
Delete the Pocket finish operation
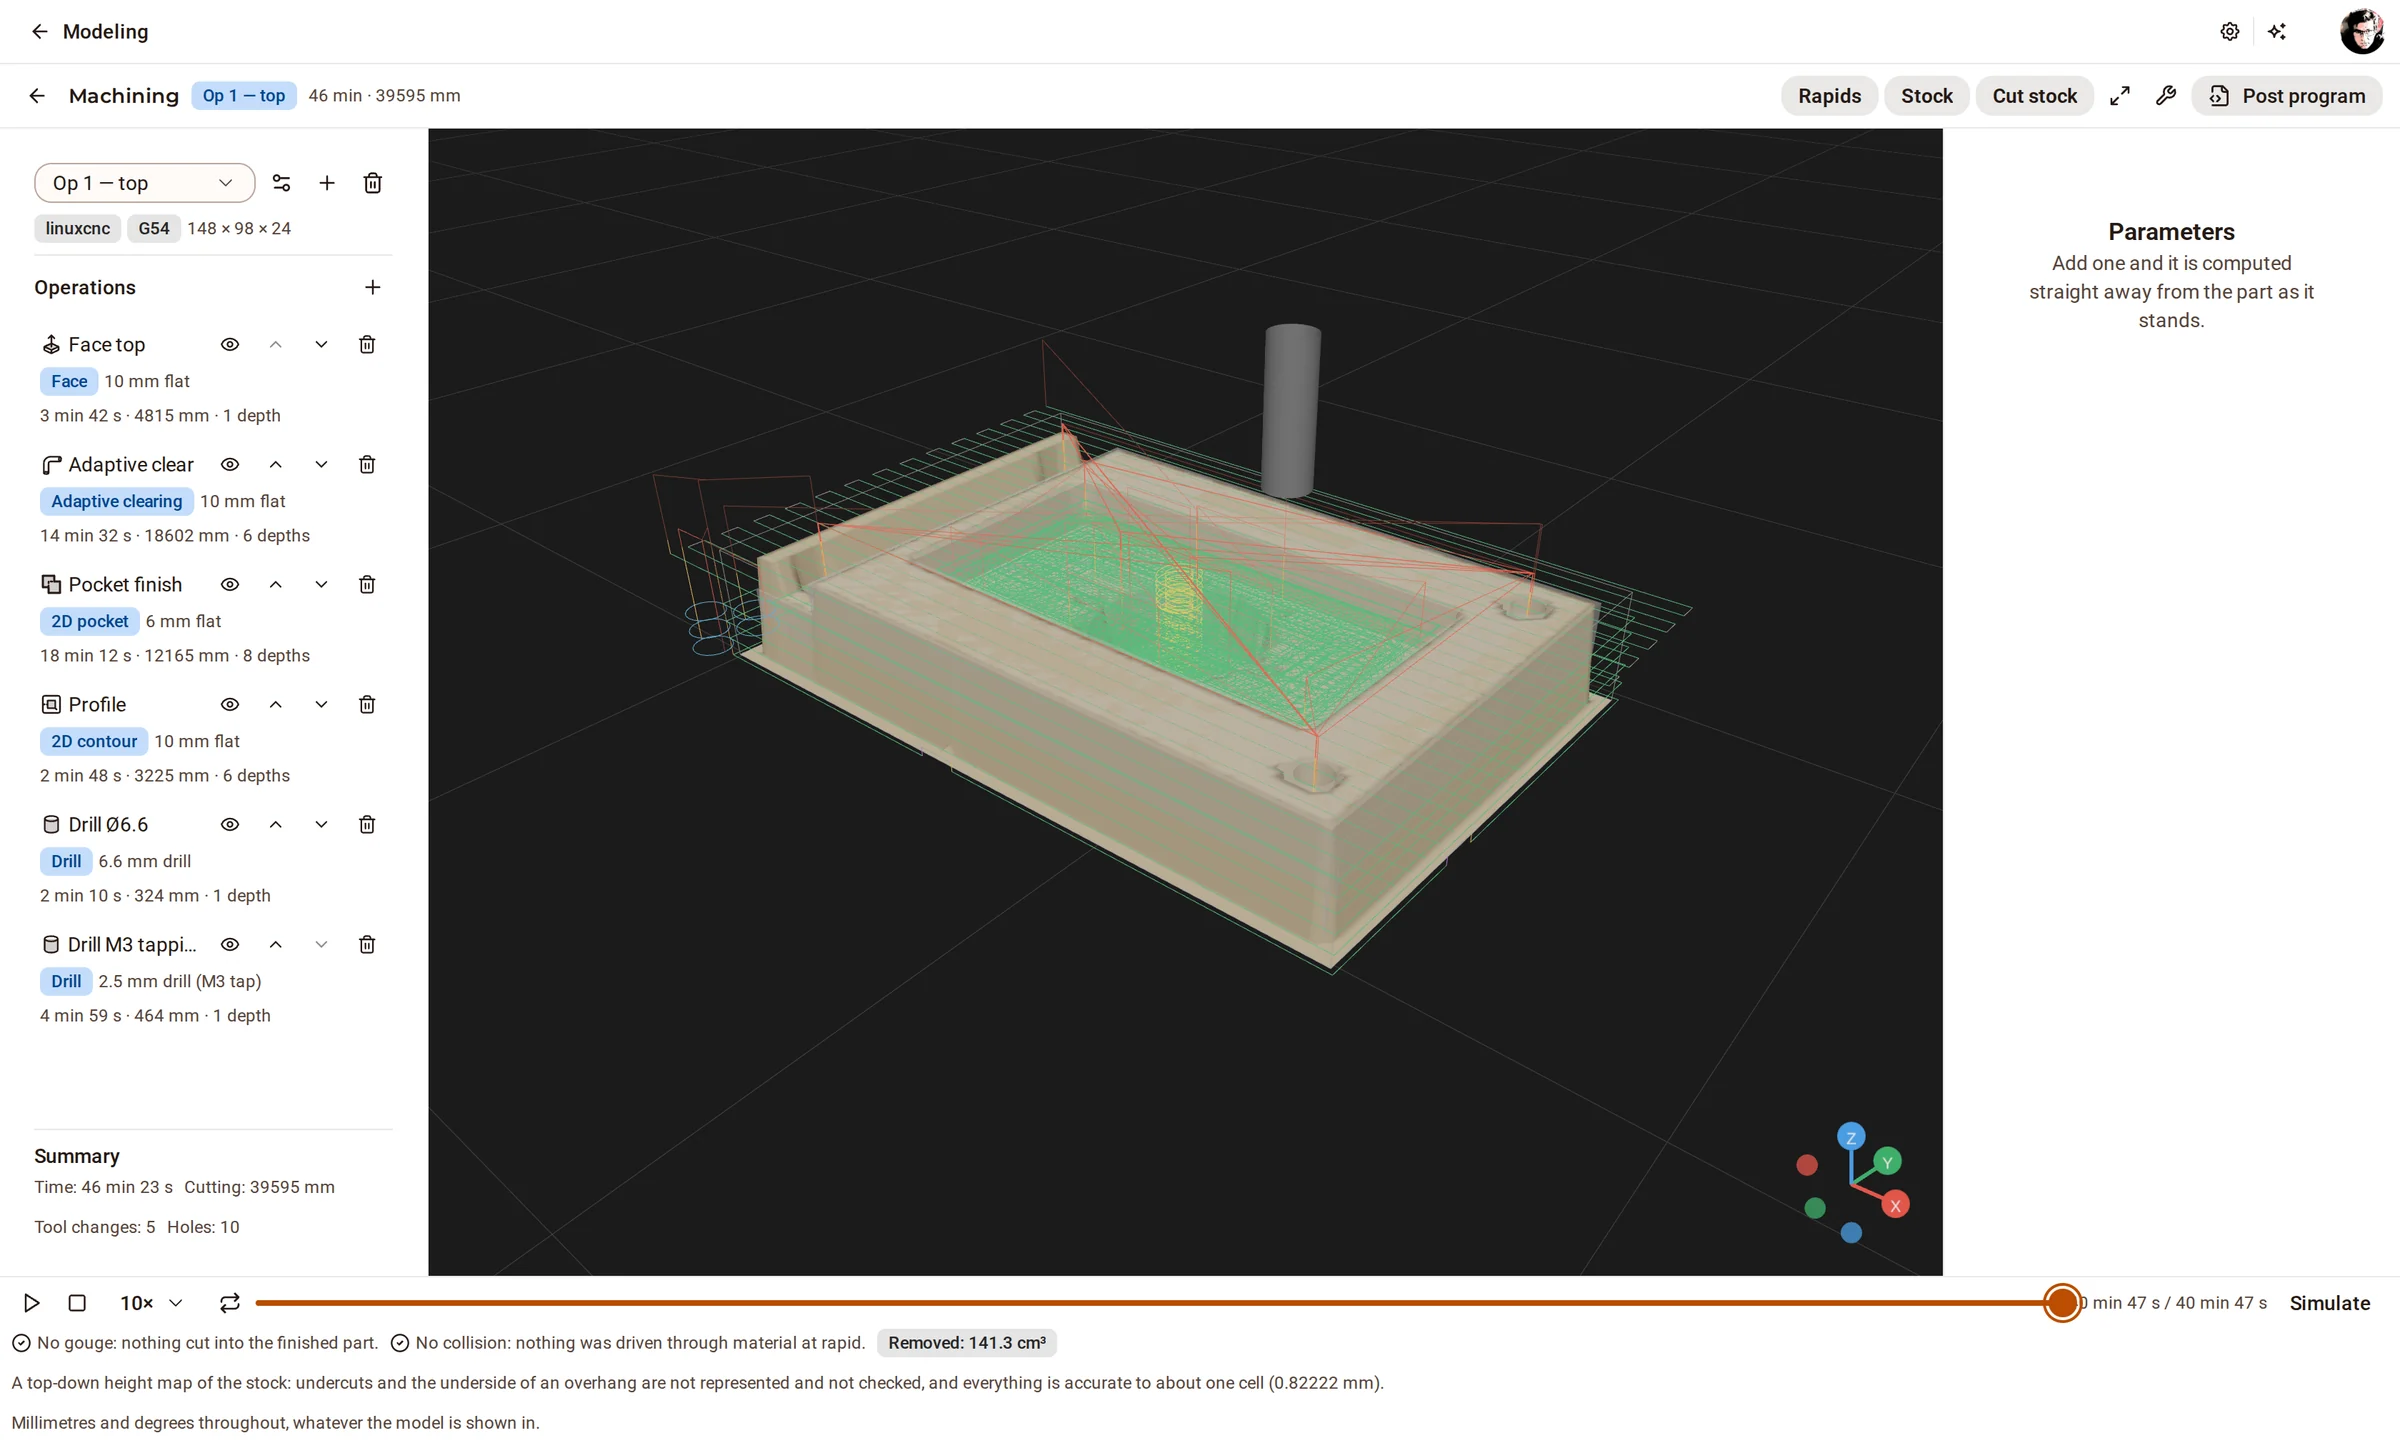tap(367, 585)
